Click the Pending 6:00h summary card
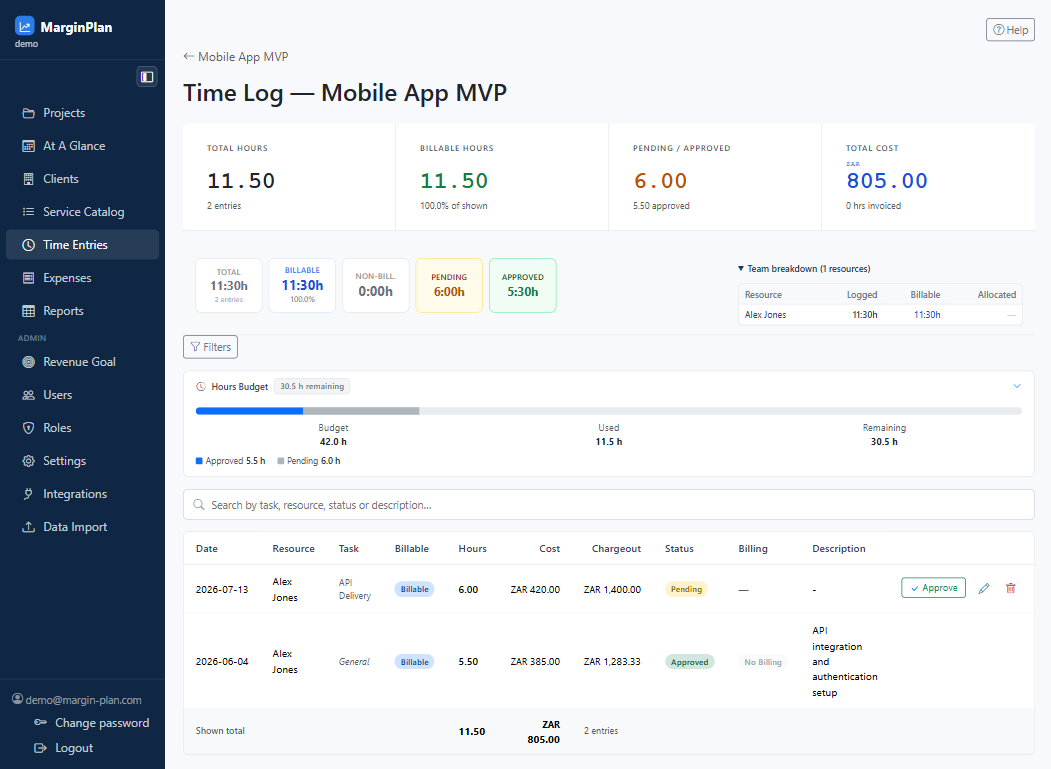 click(449, 286)
